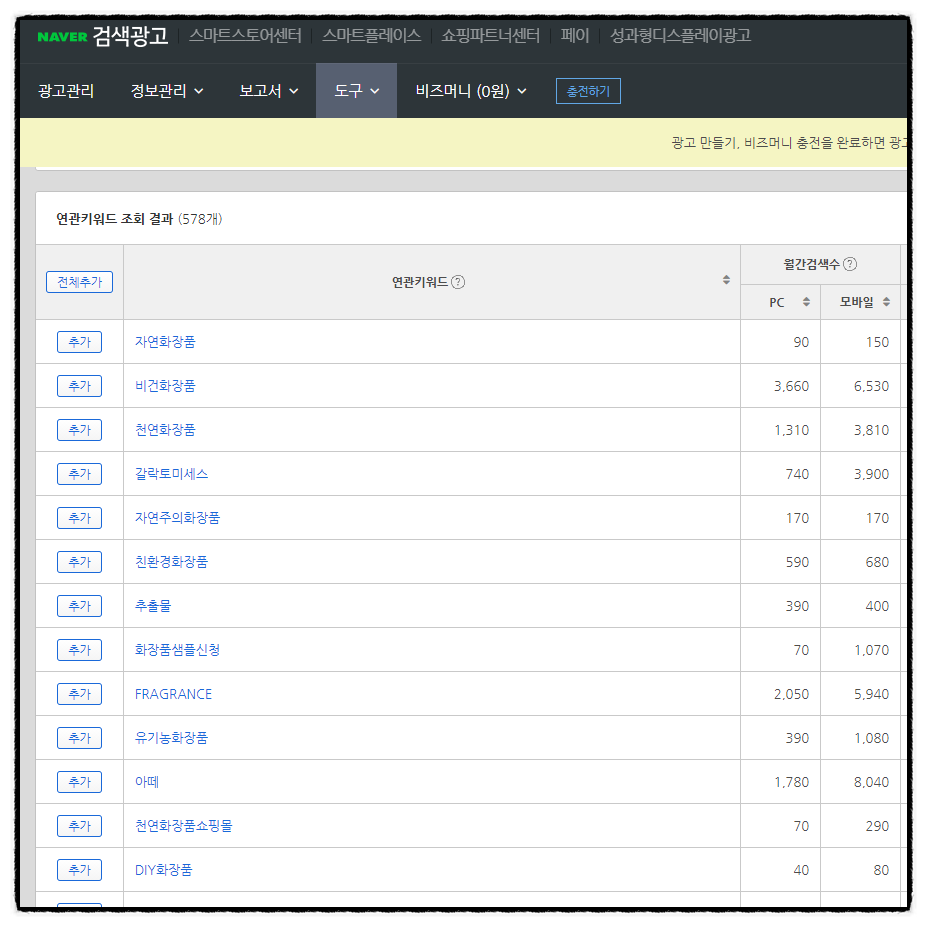
Task: Add the 유기농화장품 keyword
Action: click(x=79, y=738)
